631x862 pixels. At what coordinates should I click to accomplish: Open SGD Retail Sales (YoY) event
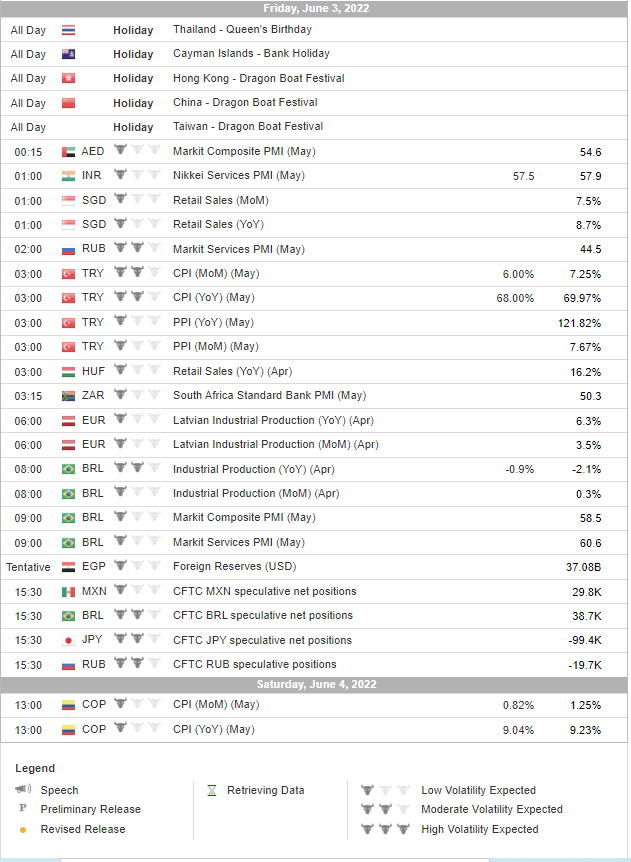218,225
